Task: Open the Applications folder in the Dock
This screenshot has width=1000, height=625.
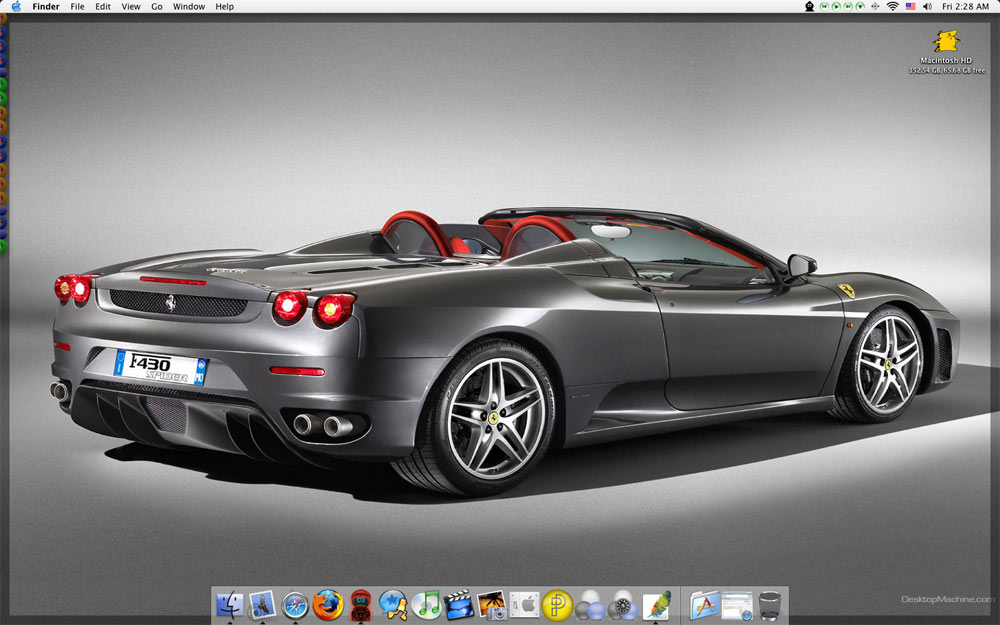Action: (x=704, y=605)
